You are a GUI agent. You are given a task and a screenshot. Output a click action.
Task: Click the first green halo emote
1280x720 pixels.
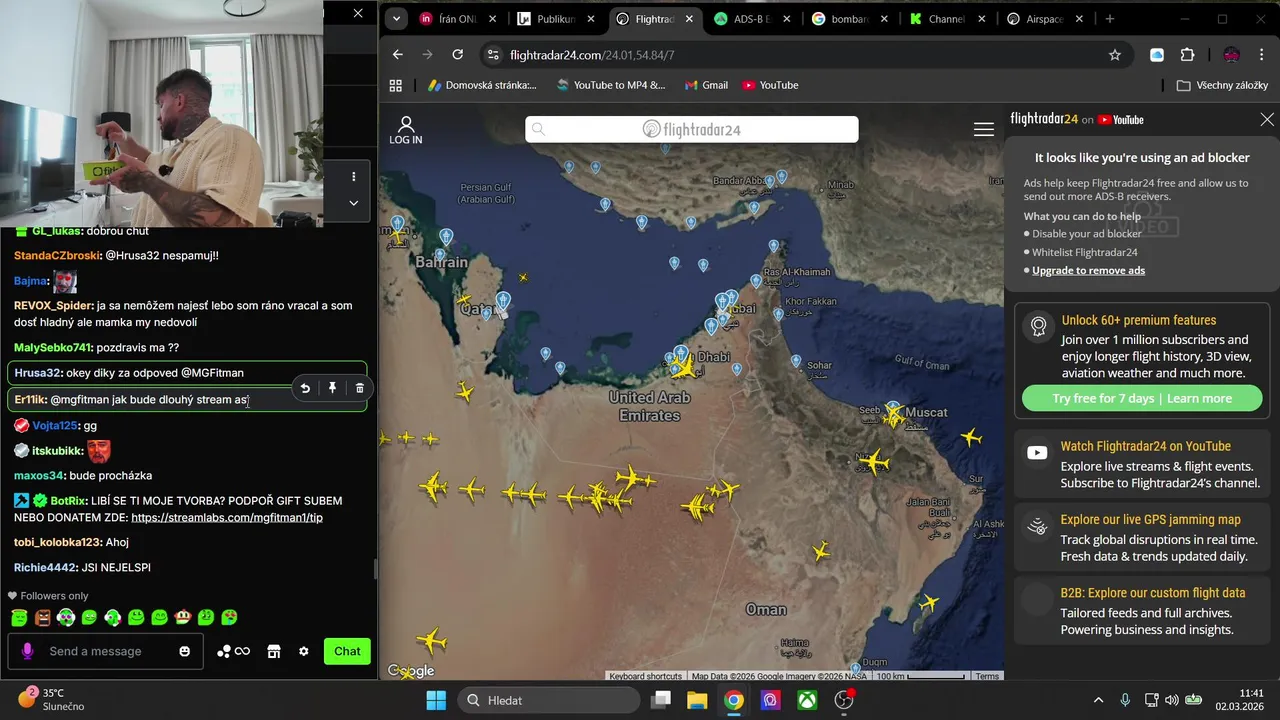point(19,618)
